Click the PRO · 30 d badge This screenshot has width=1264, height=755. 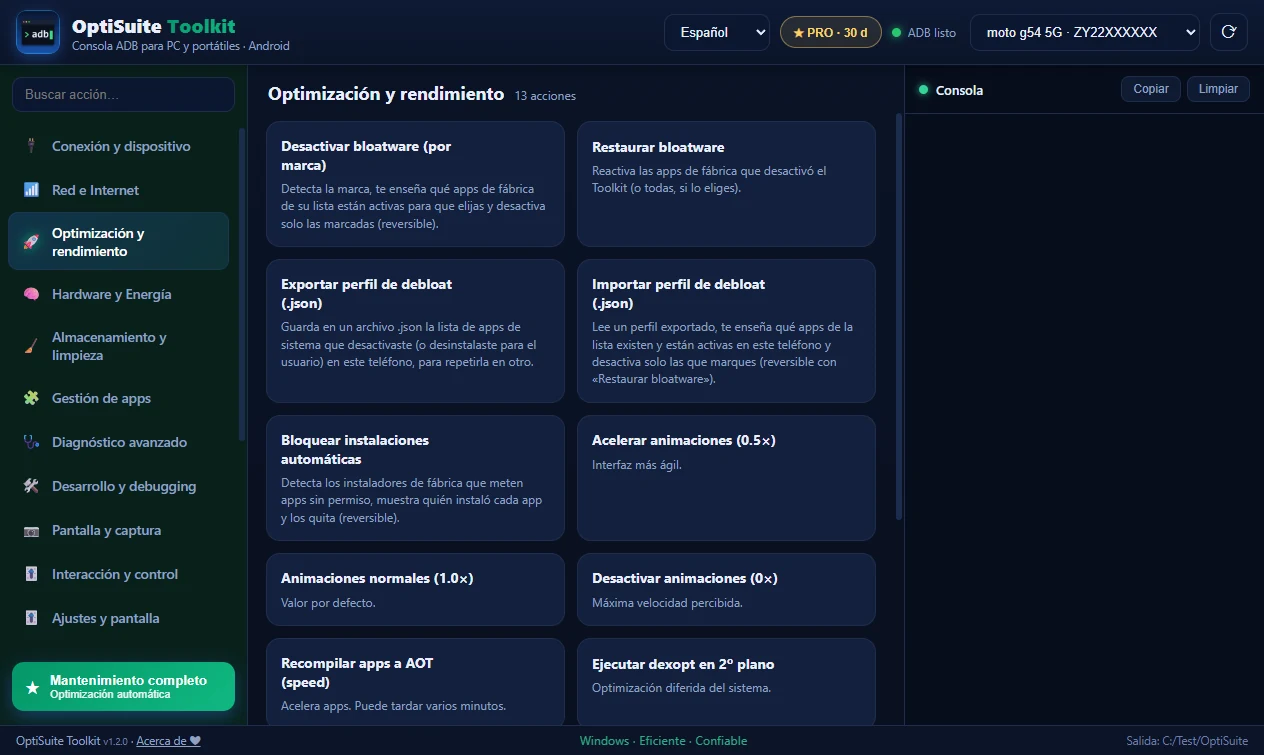pyautogui.click(x=830, y=32)
